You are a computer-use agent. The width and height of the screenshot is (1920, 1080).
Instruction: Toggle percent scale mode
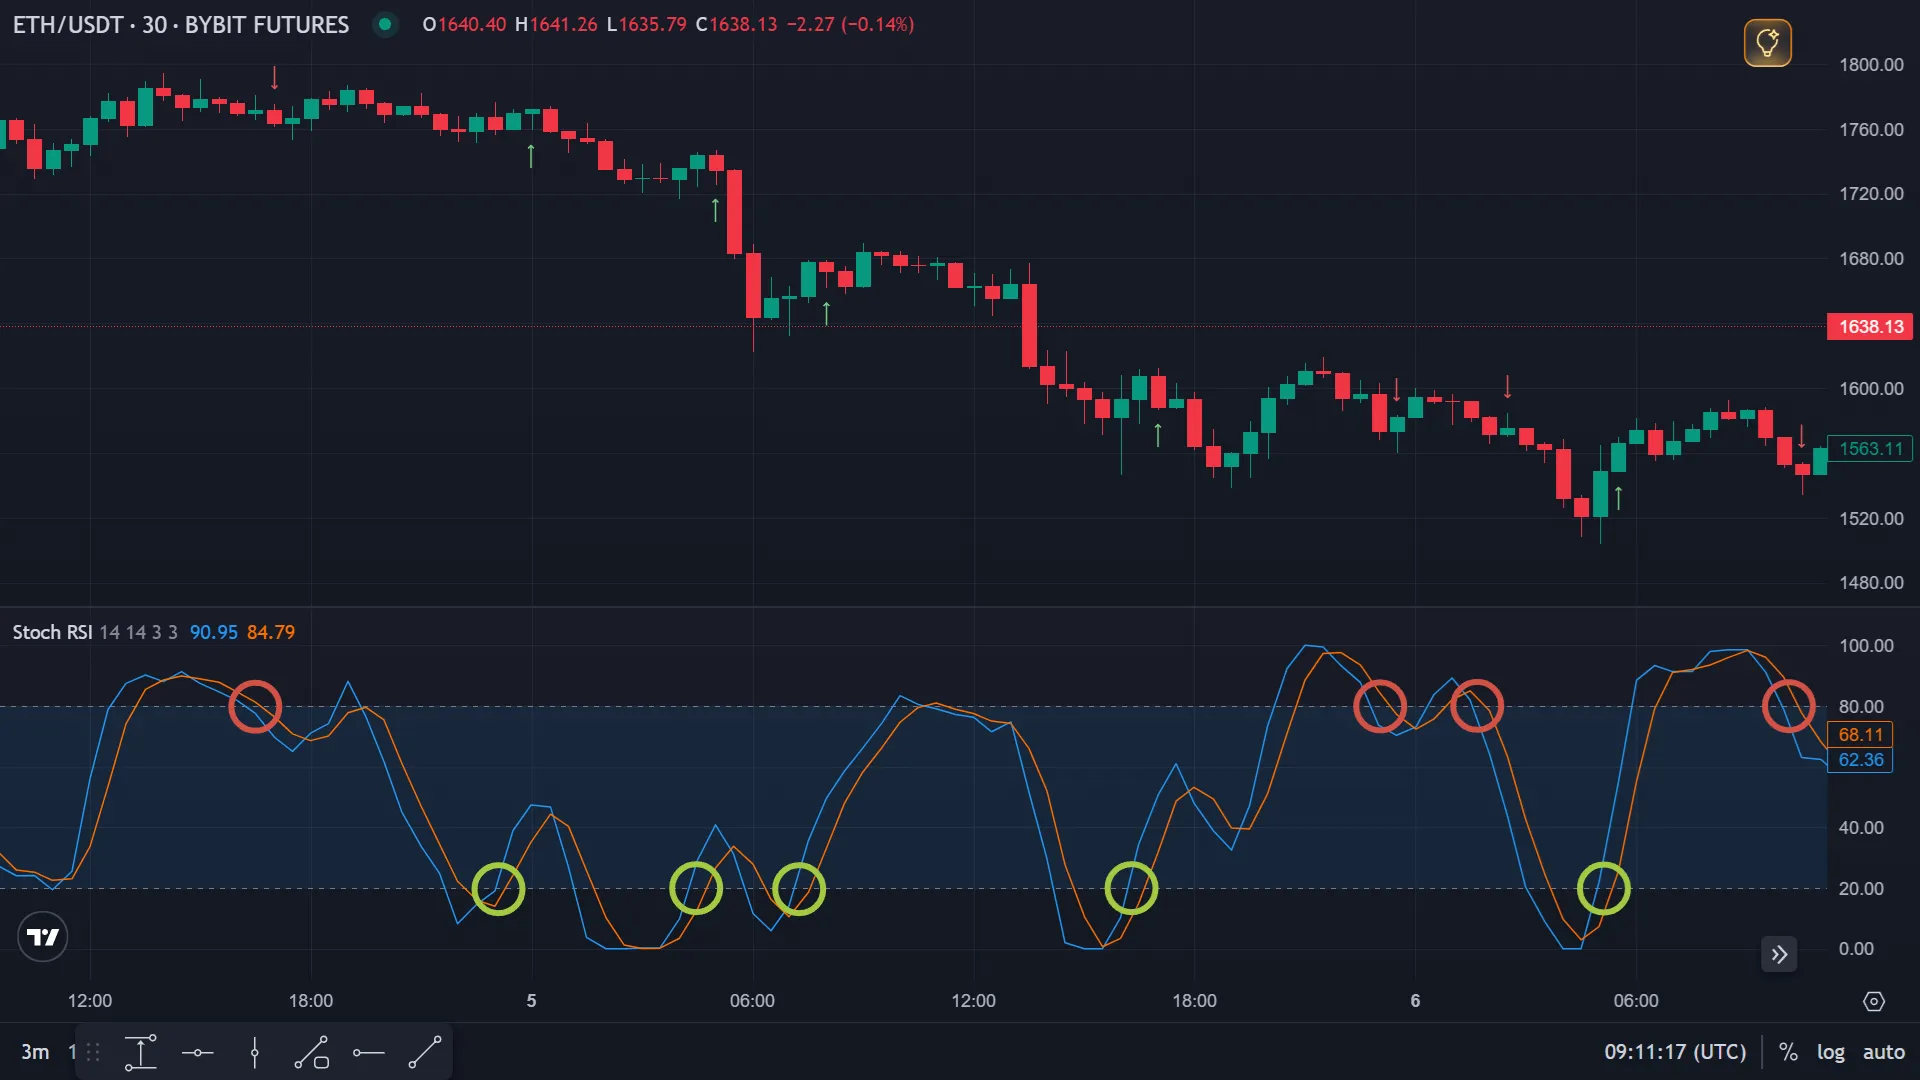coord(1788,1052)
